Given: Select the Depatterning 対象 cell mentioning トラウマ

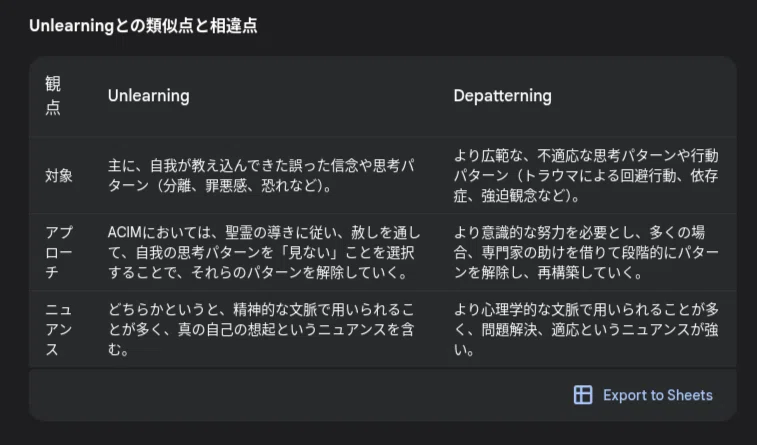Looking at the screenshot, I should pyautogui.click(x=586, y=176).
